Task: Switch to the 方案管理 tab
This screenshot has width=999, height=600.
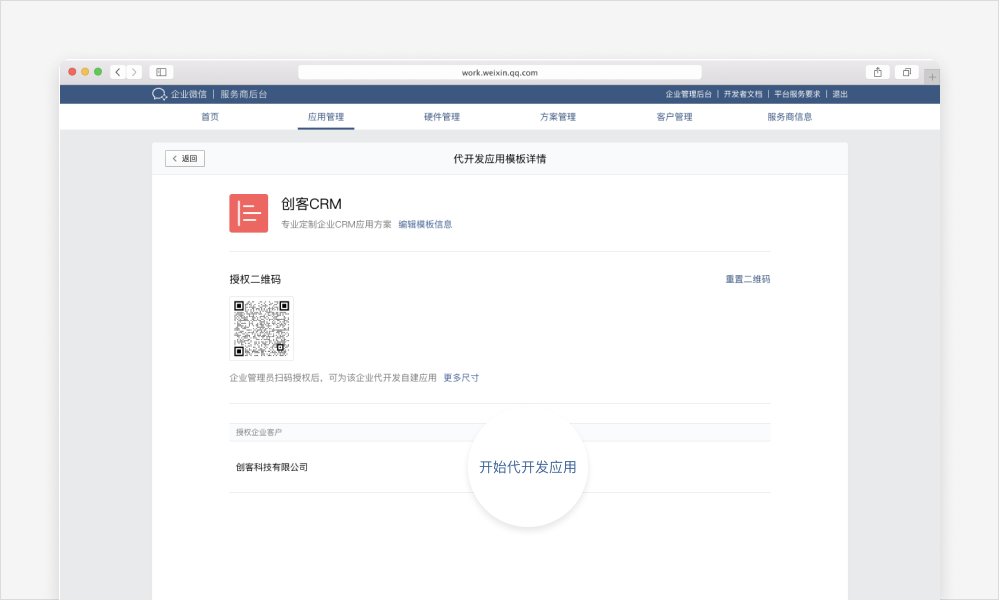Action: (x=557, y=117)
